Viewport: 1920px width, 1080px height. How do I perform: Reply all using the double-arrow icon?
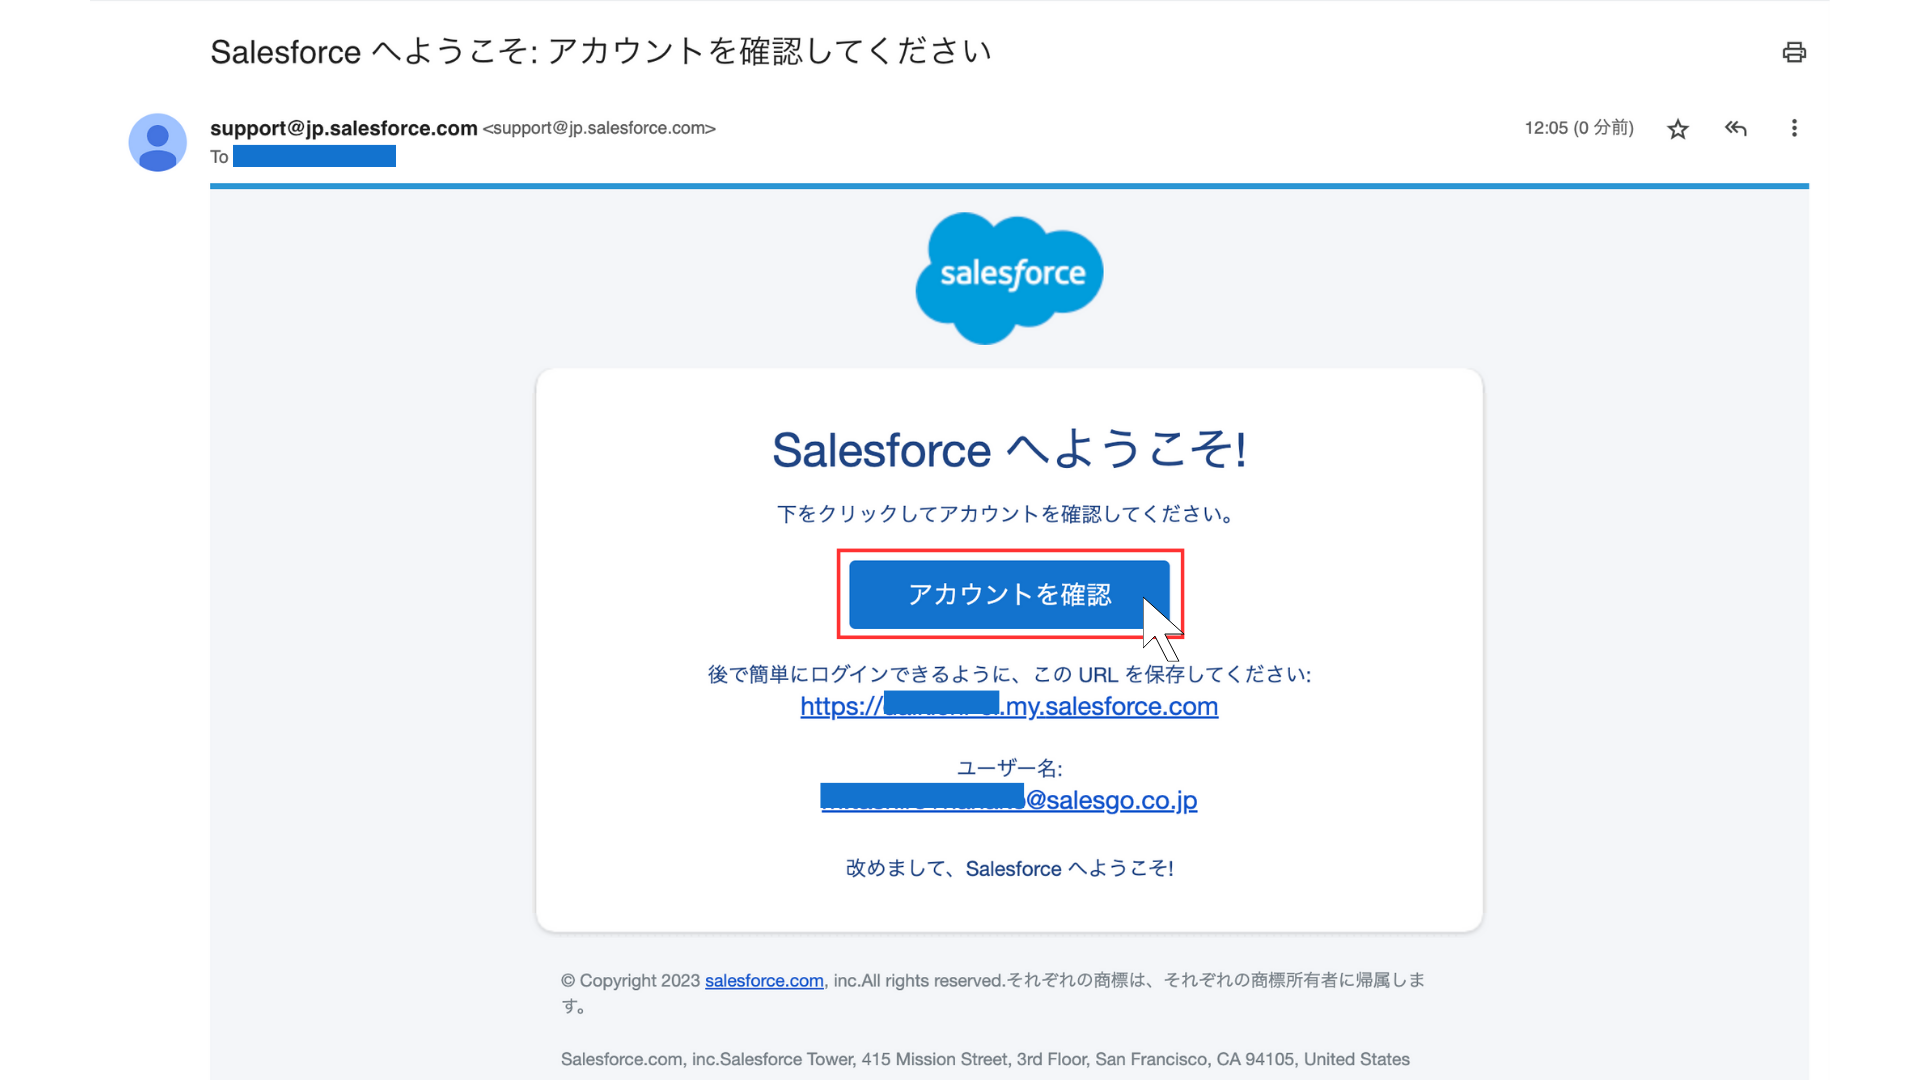point(1736,128)
